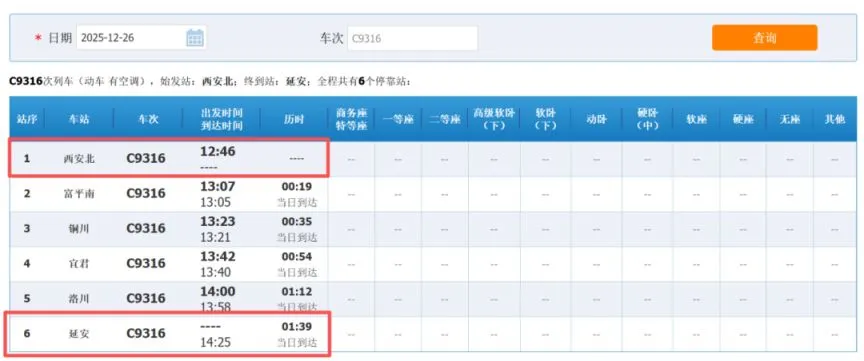Click duration 00:19 in 富平南 row
Screen dimensions: 864x361
[297, 187]
